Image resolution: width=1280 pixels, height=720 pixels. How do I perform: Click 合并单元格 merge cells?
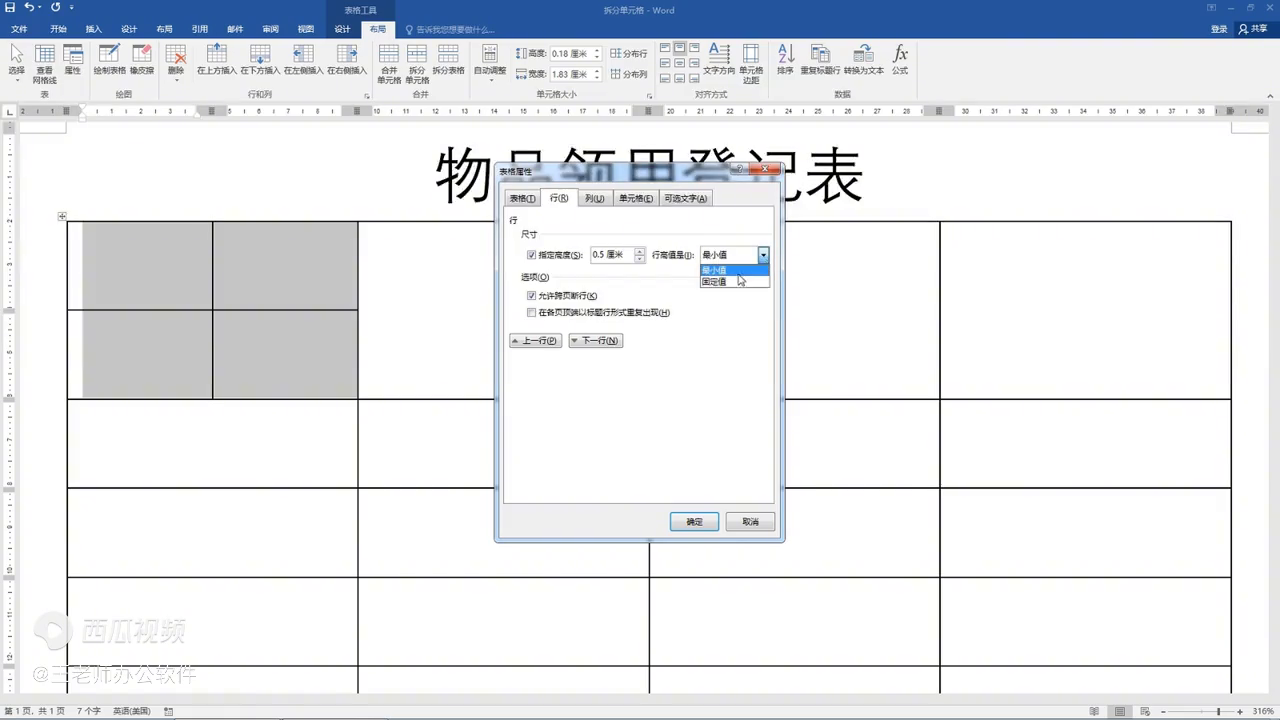tap(389, 63)
